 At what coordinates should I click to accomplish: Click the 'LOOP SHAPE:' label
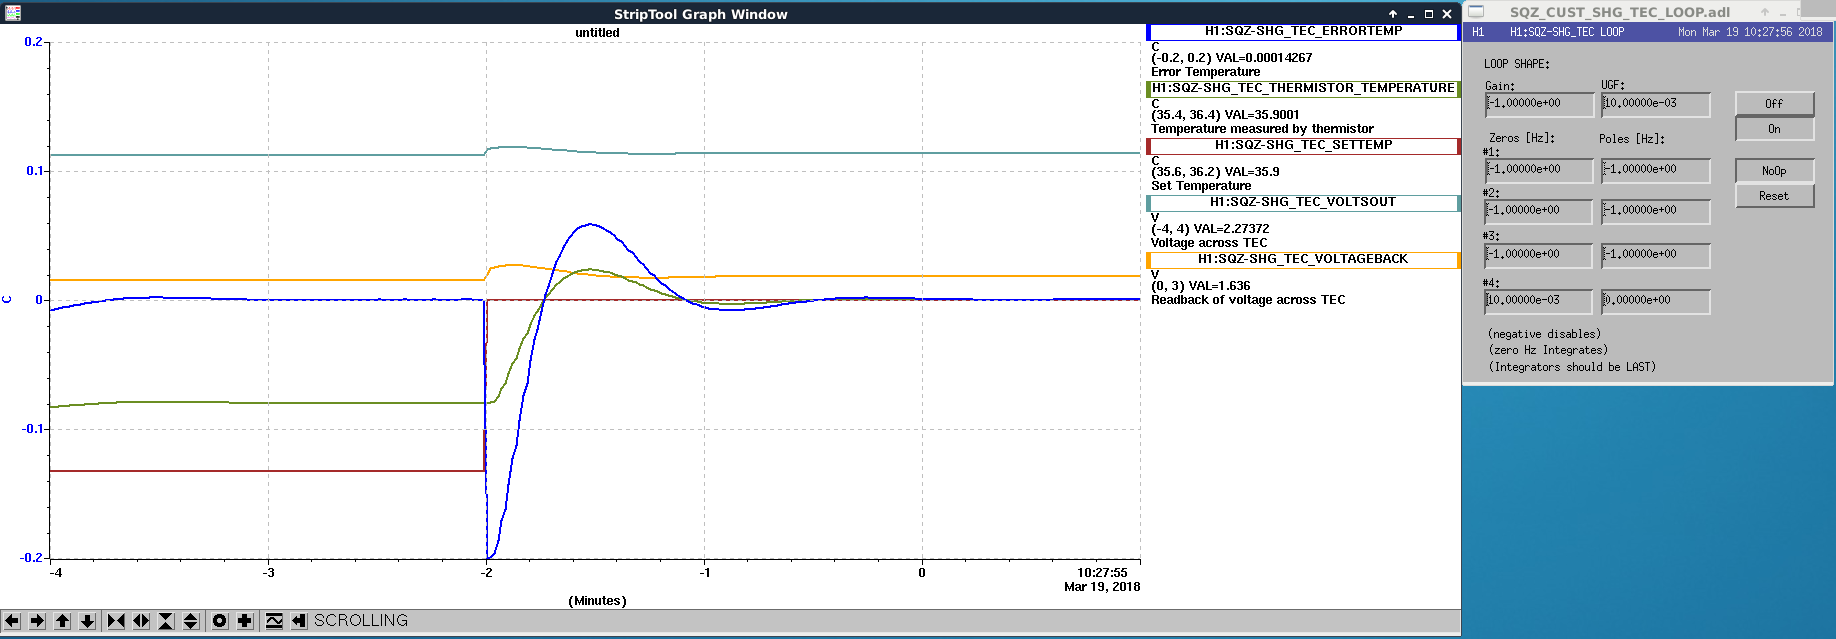coord(1516,64)
